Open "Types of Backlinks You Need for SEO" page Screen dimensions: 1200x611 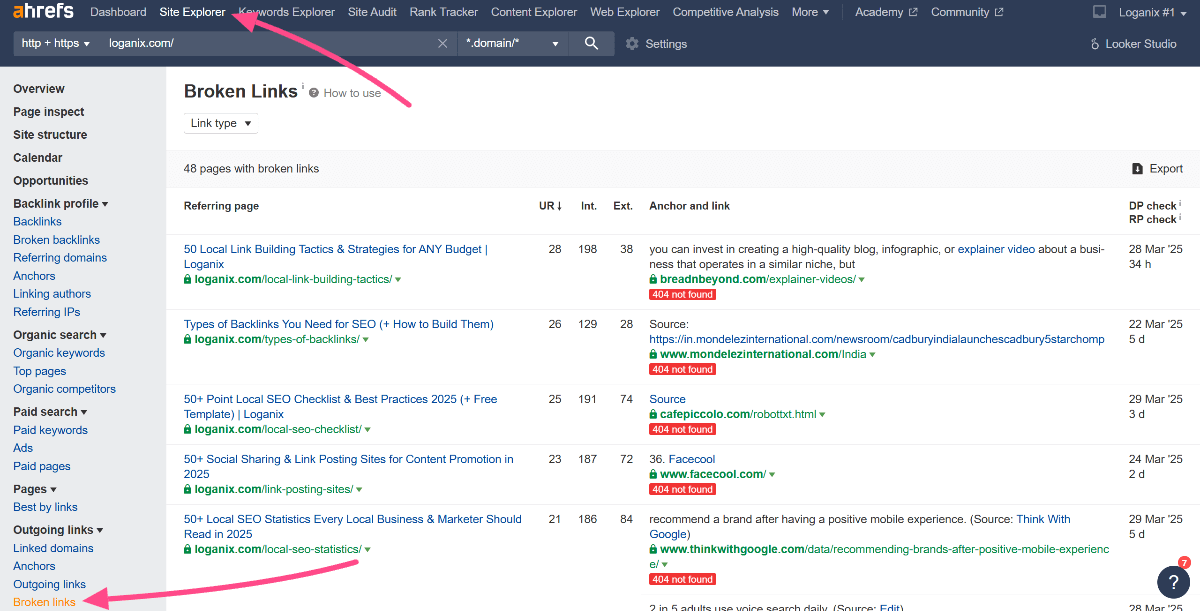pos(339,324)
